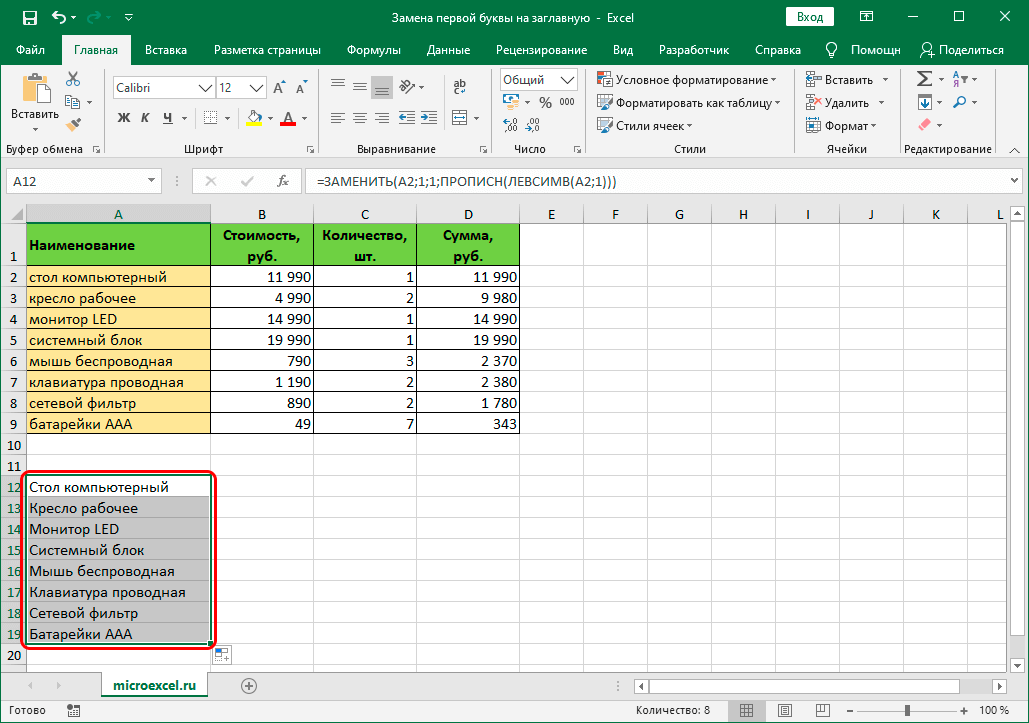Click the Insert Function fx icon
The image size is (1029, 723).
283,181
